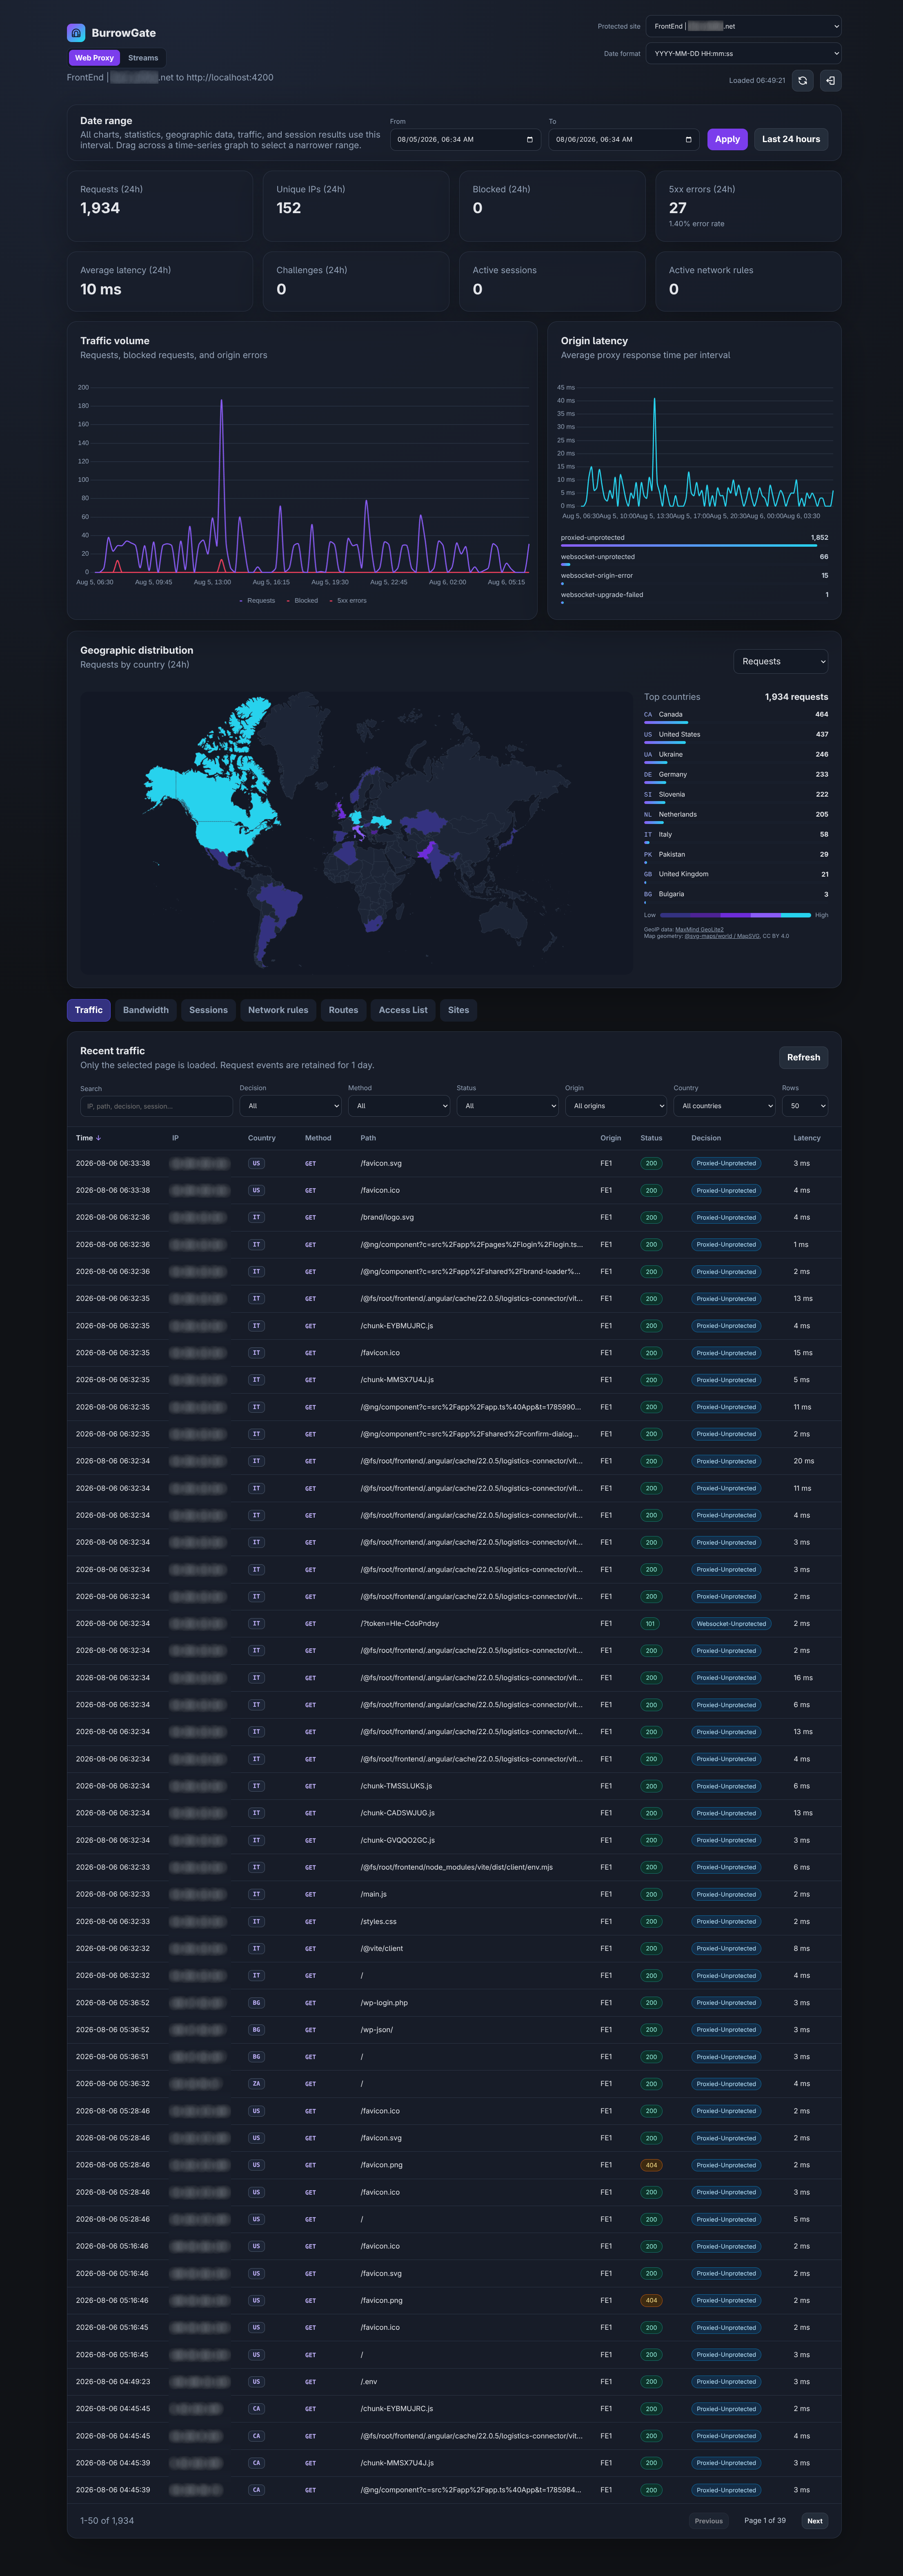Click the /wp-login.php path row
The image size is (903, 2576).
tap(454, 2003)
